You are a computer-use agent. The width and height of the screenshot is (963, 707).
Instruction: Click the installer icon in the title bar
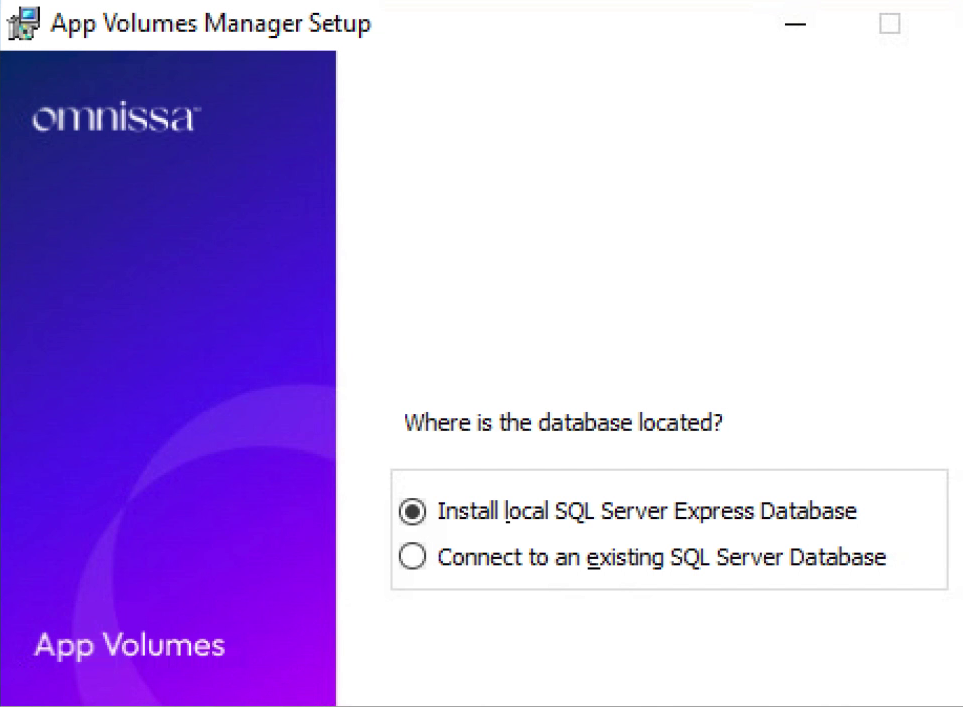point(23,23)
